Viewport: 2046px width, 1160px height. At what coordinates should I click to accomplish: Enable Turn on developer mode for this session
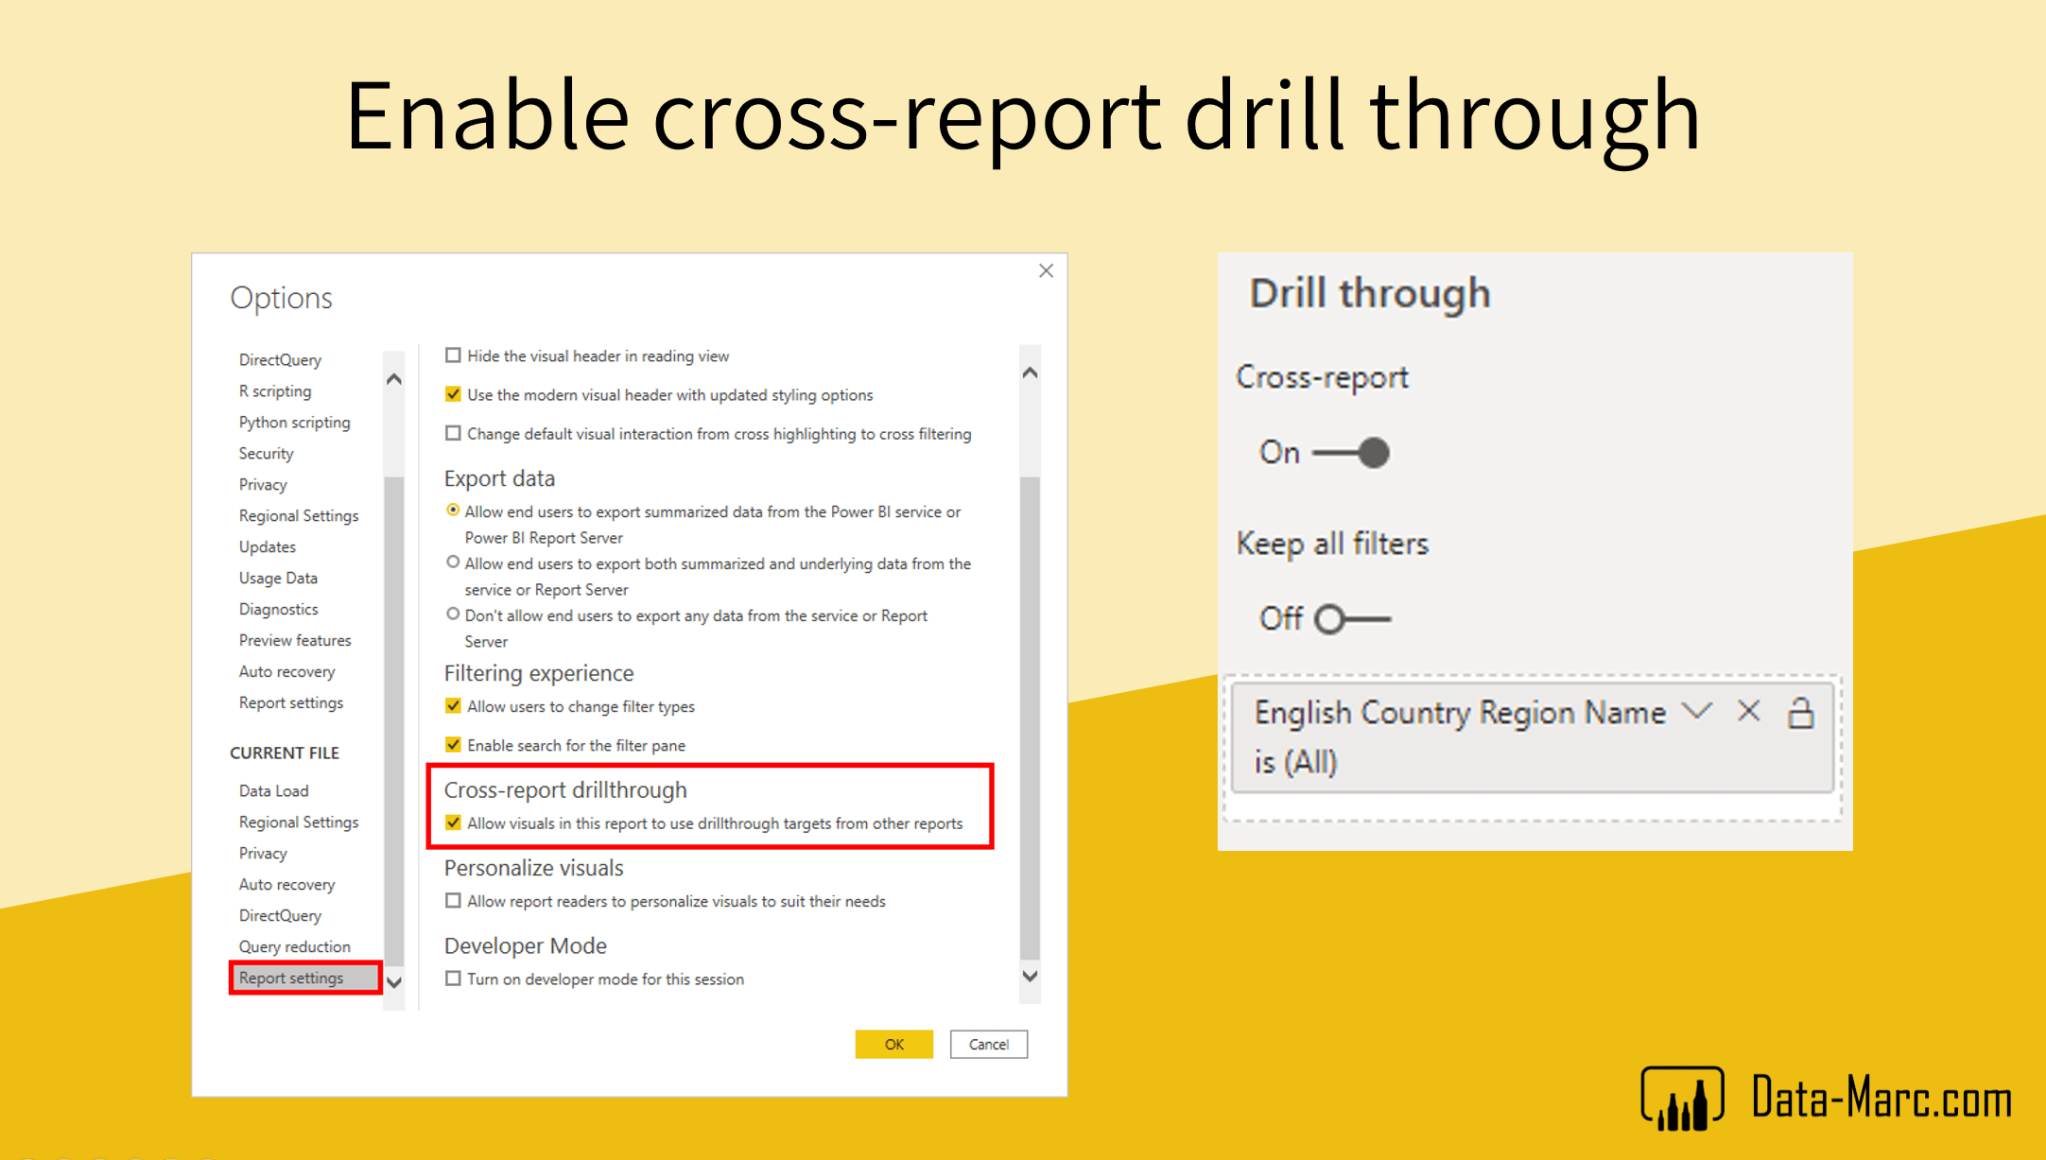[453, 979]
